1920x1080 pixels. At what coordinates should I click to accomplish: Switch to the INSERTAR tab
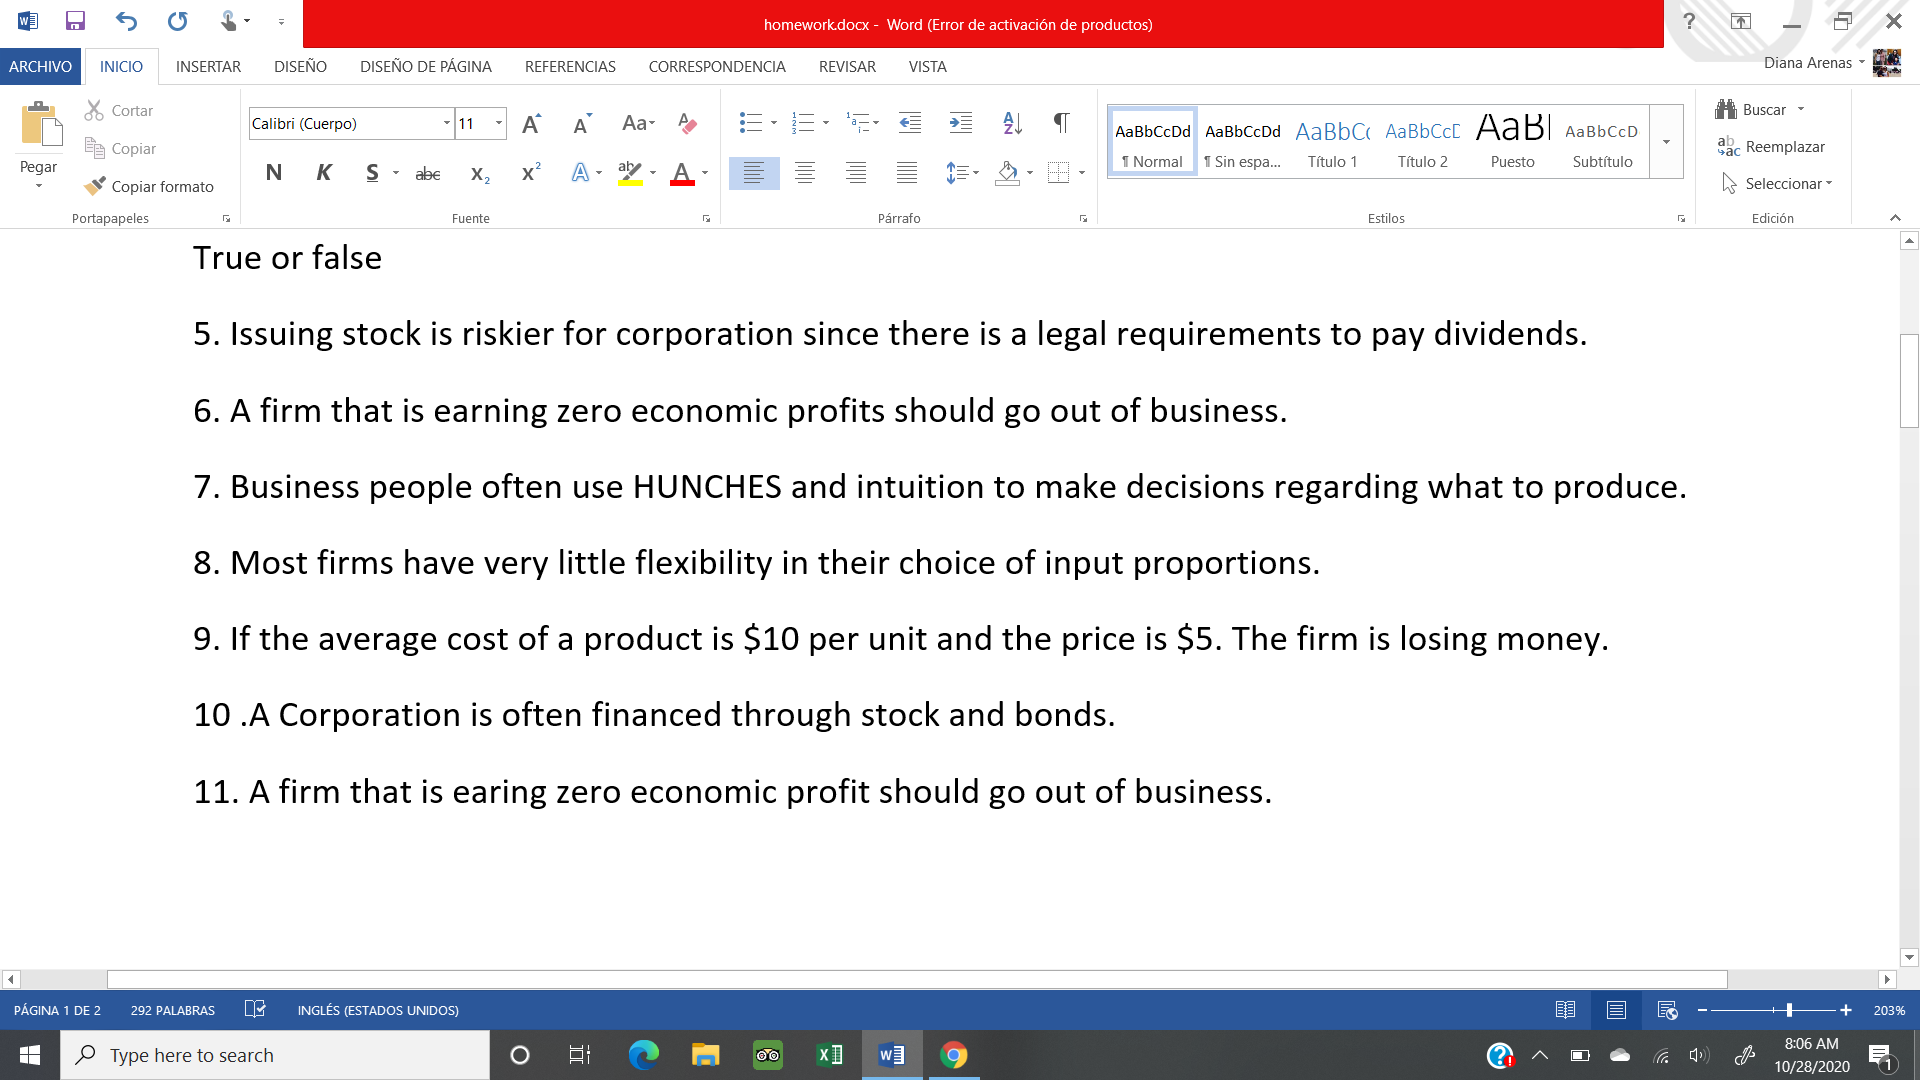click(208, 66)
